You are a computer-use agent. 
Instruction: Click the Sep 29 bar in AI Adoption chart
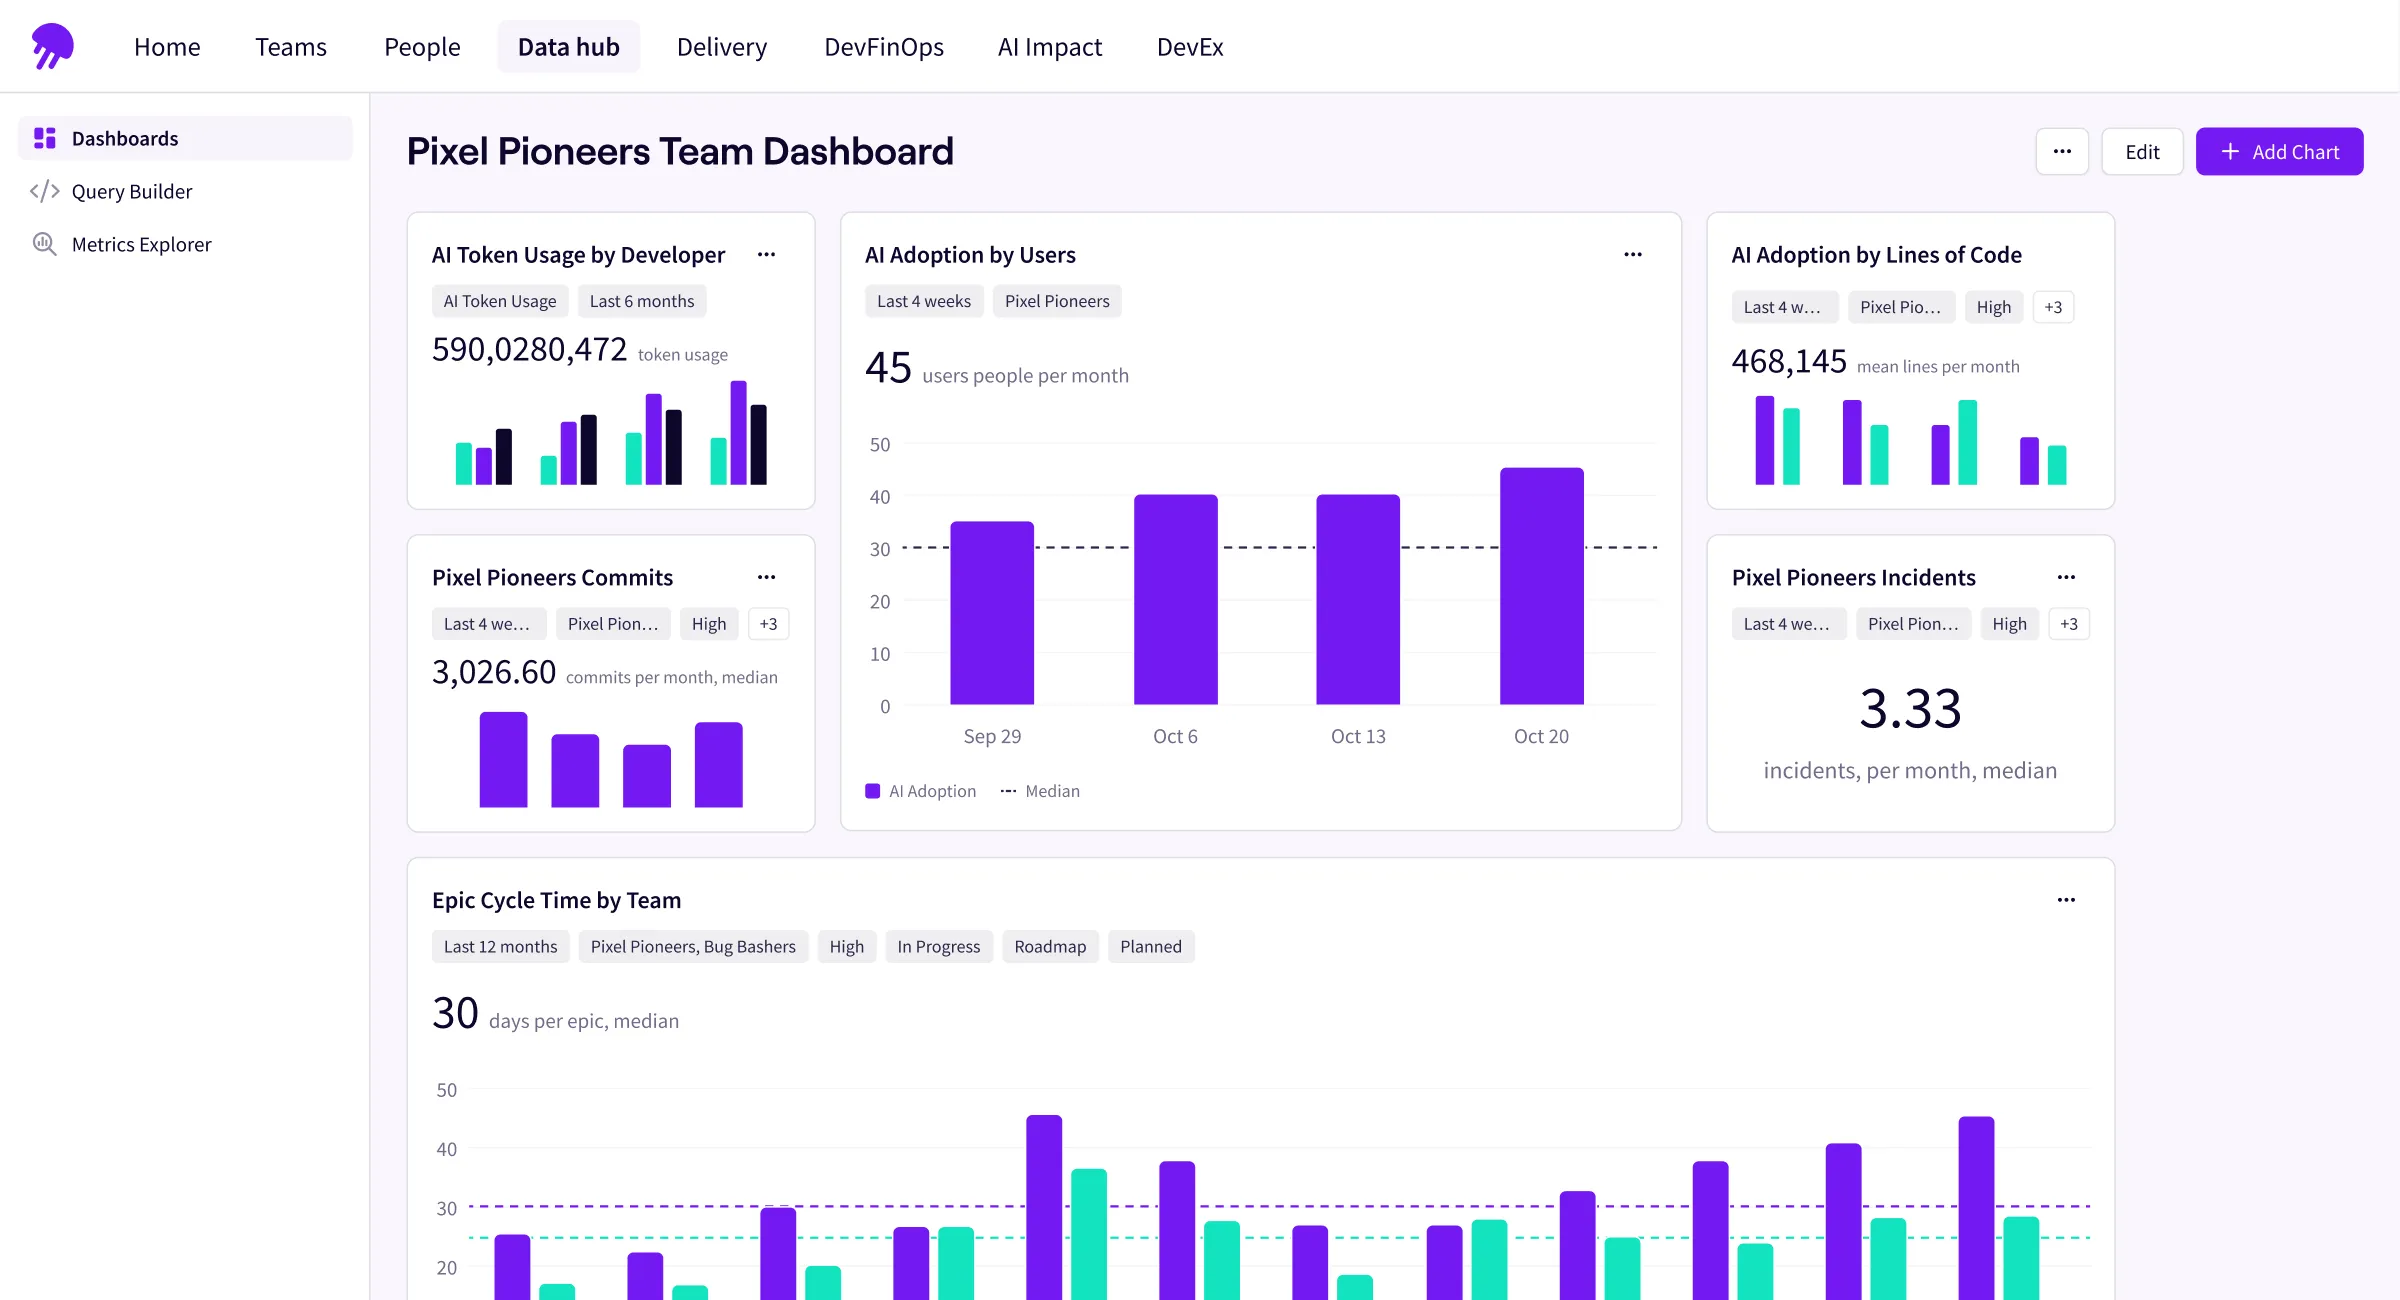tap(992, 613)
